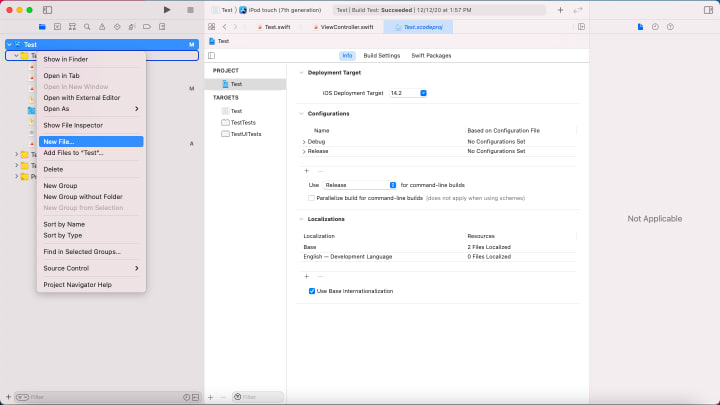This screenshot has width=720, height=405.
Task: Open the Source Control navigator
Action: [57, 27]
